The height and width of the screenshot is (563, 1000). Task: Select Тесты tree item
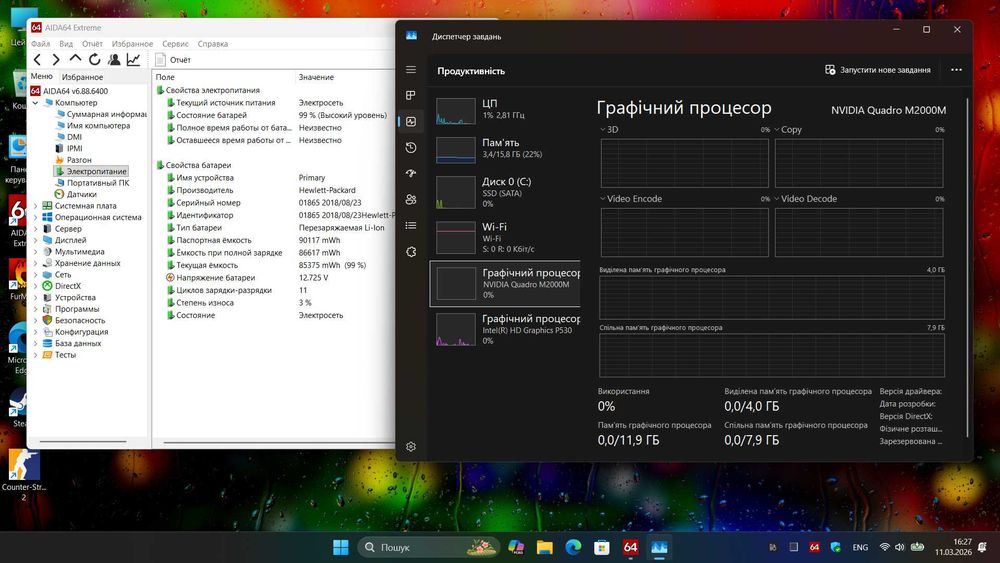[59, 355]
